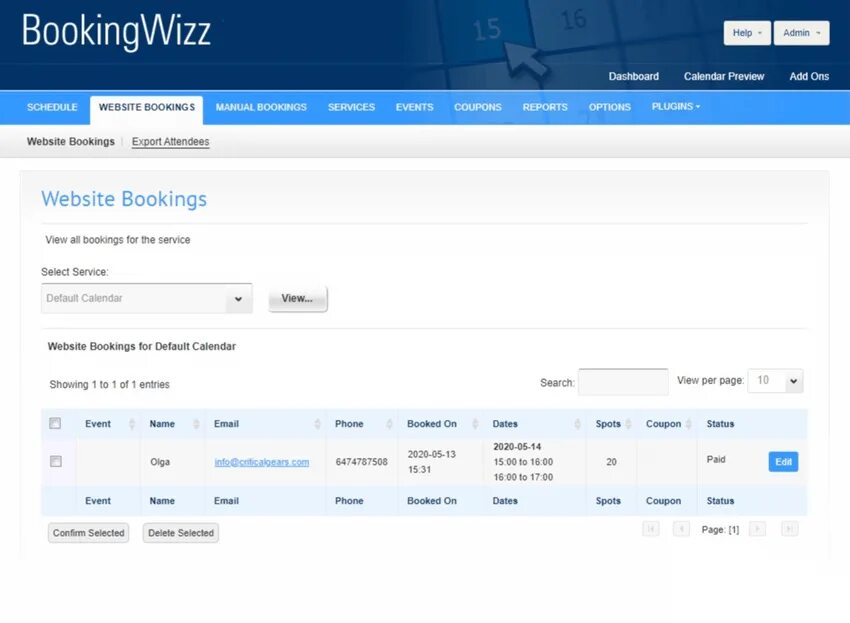Edit Olga's booking
The height and width of the screenshot is (623, 850).
coord(783,461)
